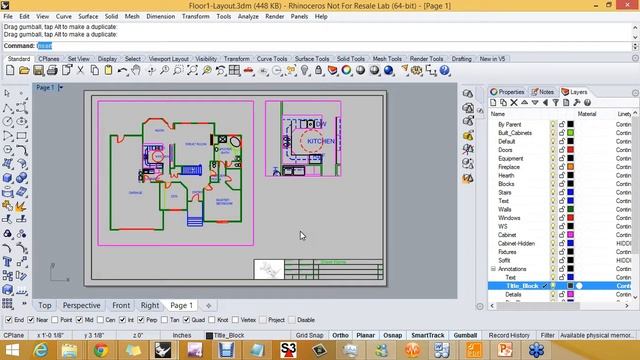
Task: Select the Rectangle tool in left sidebar
Action: (22, 136)
